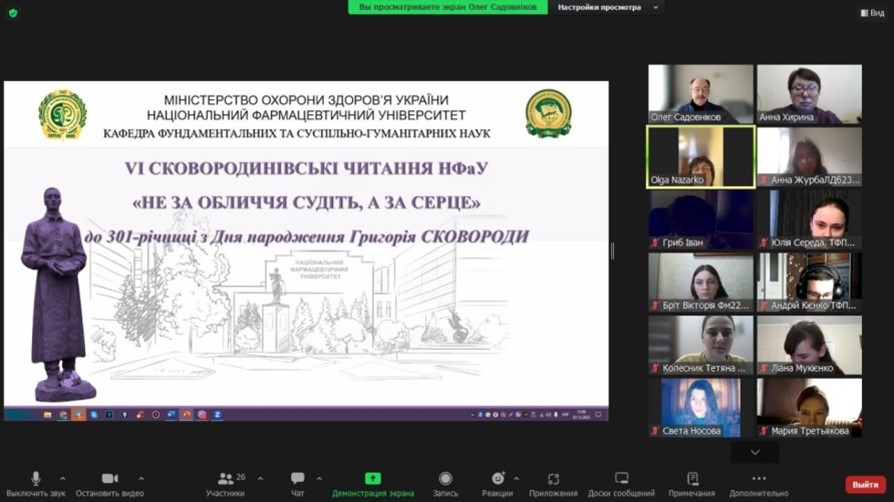
Task: Select Гриб Іван video thumbnail
Action: tap(701, 220)
